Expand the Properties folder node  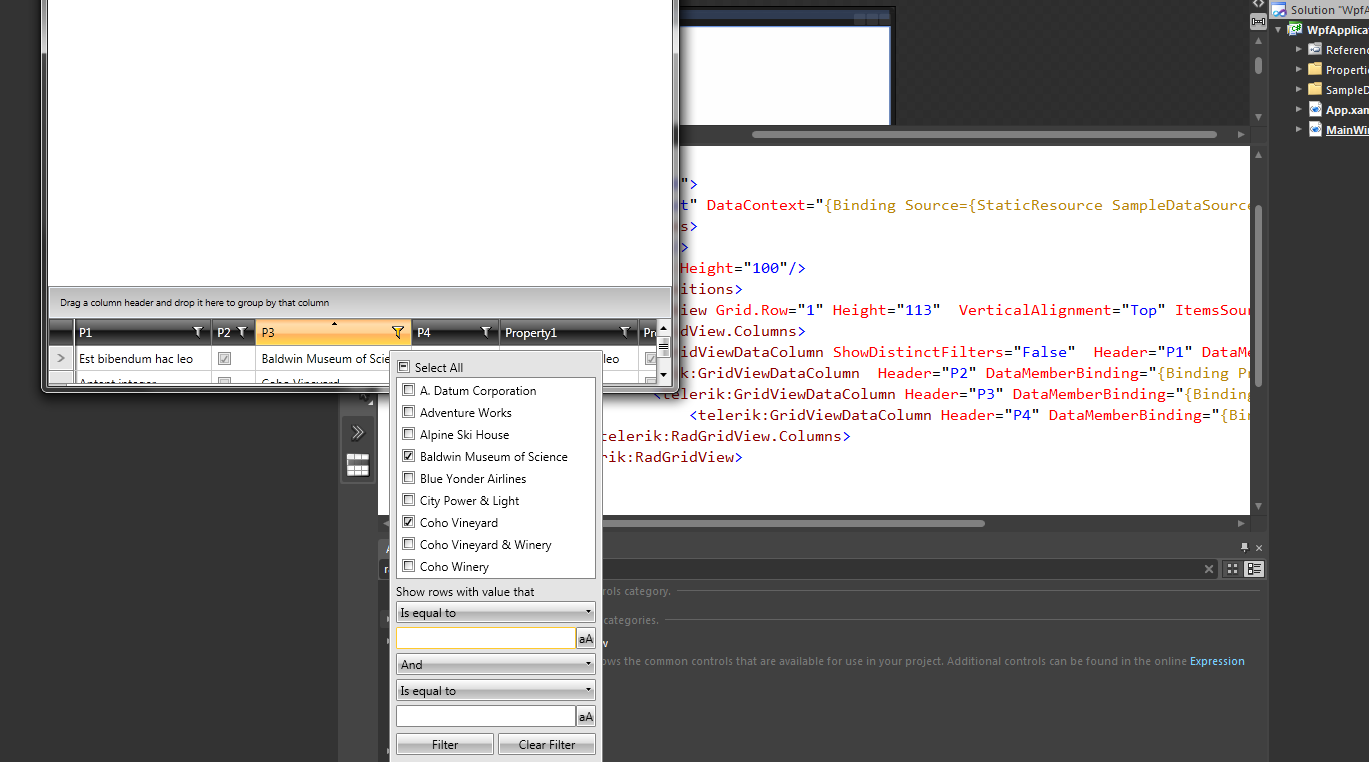click(1299, 70)
